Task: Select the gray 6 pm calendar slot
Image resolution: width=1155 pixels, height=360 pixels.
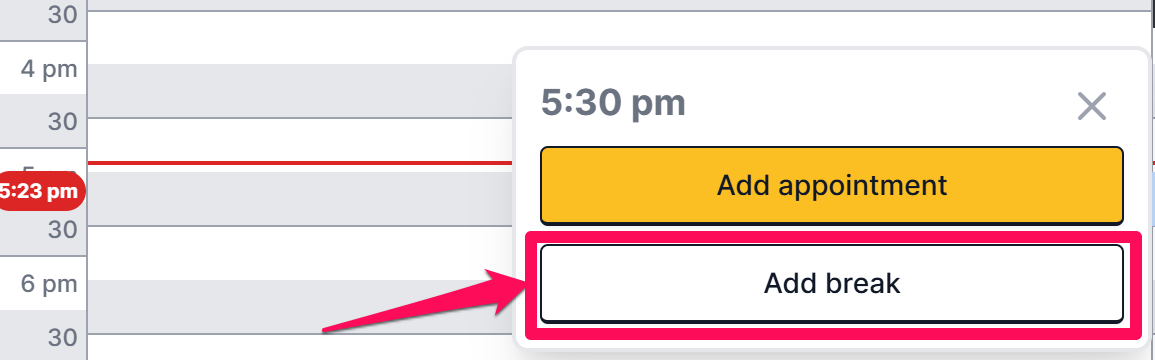Action: coord(300,306)
